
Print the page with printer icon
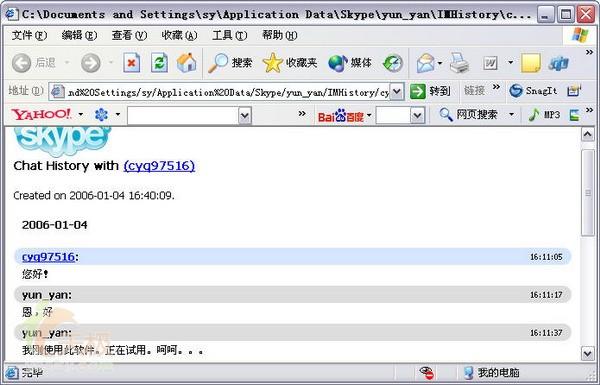459,63
